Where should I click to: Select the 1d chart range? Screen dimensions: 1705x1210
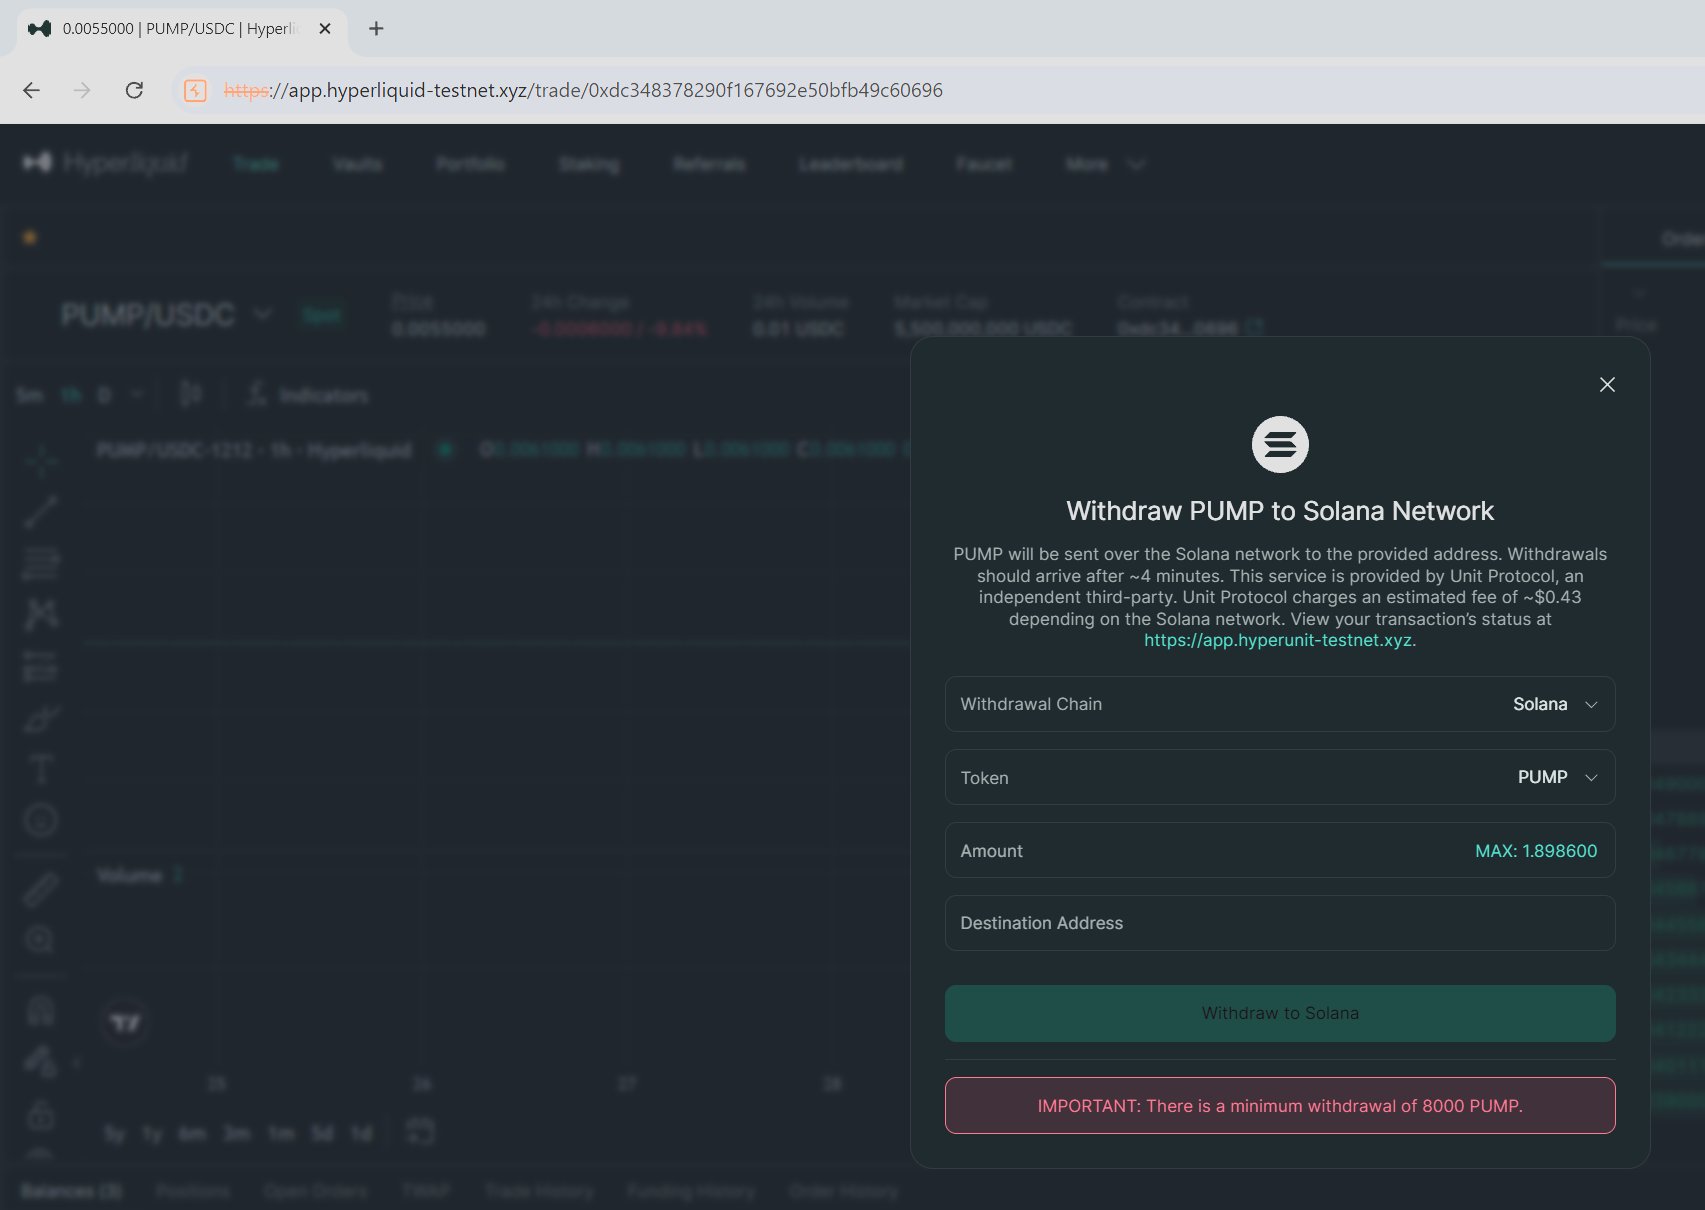pyautogui.click(x=361, y=1133)
